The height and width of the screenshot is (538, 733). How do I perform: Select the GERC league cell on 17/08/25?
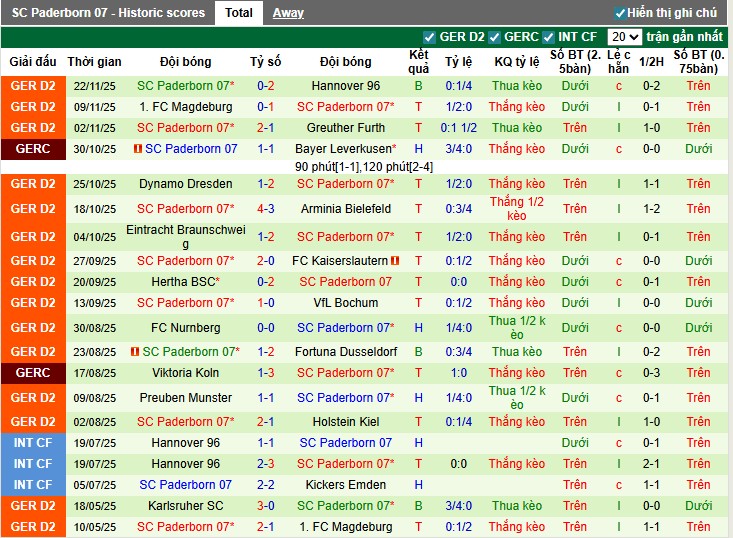[x=33, y=373]
